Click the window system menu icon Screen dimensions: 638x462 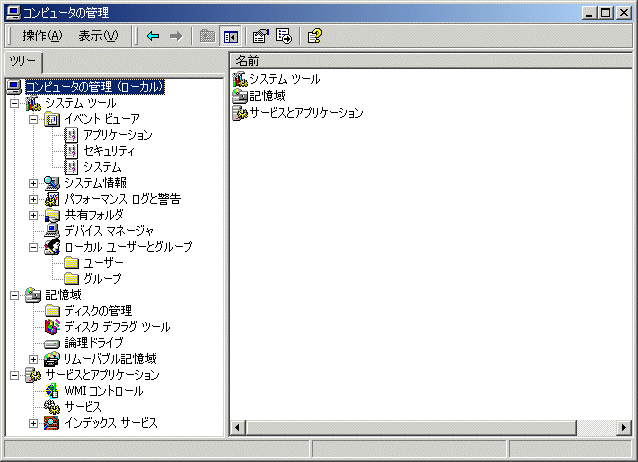(13, 13)
